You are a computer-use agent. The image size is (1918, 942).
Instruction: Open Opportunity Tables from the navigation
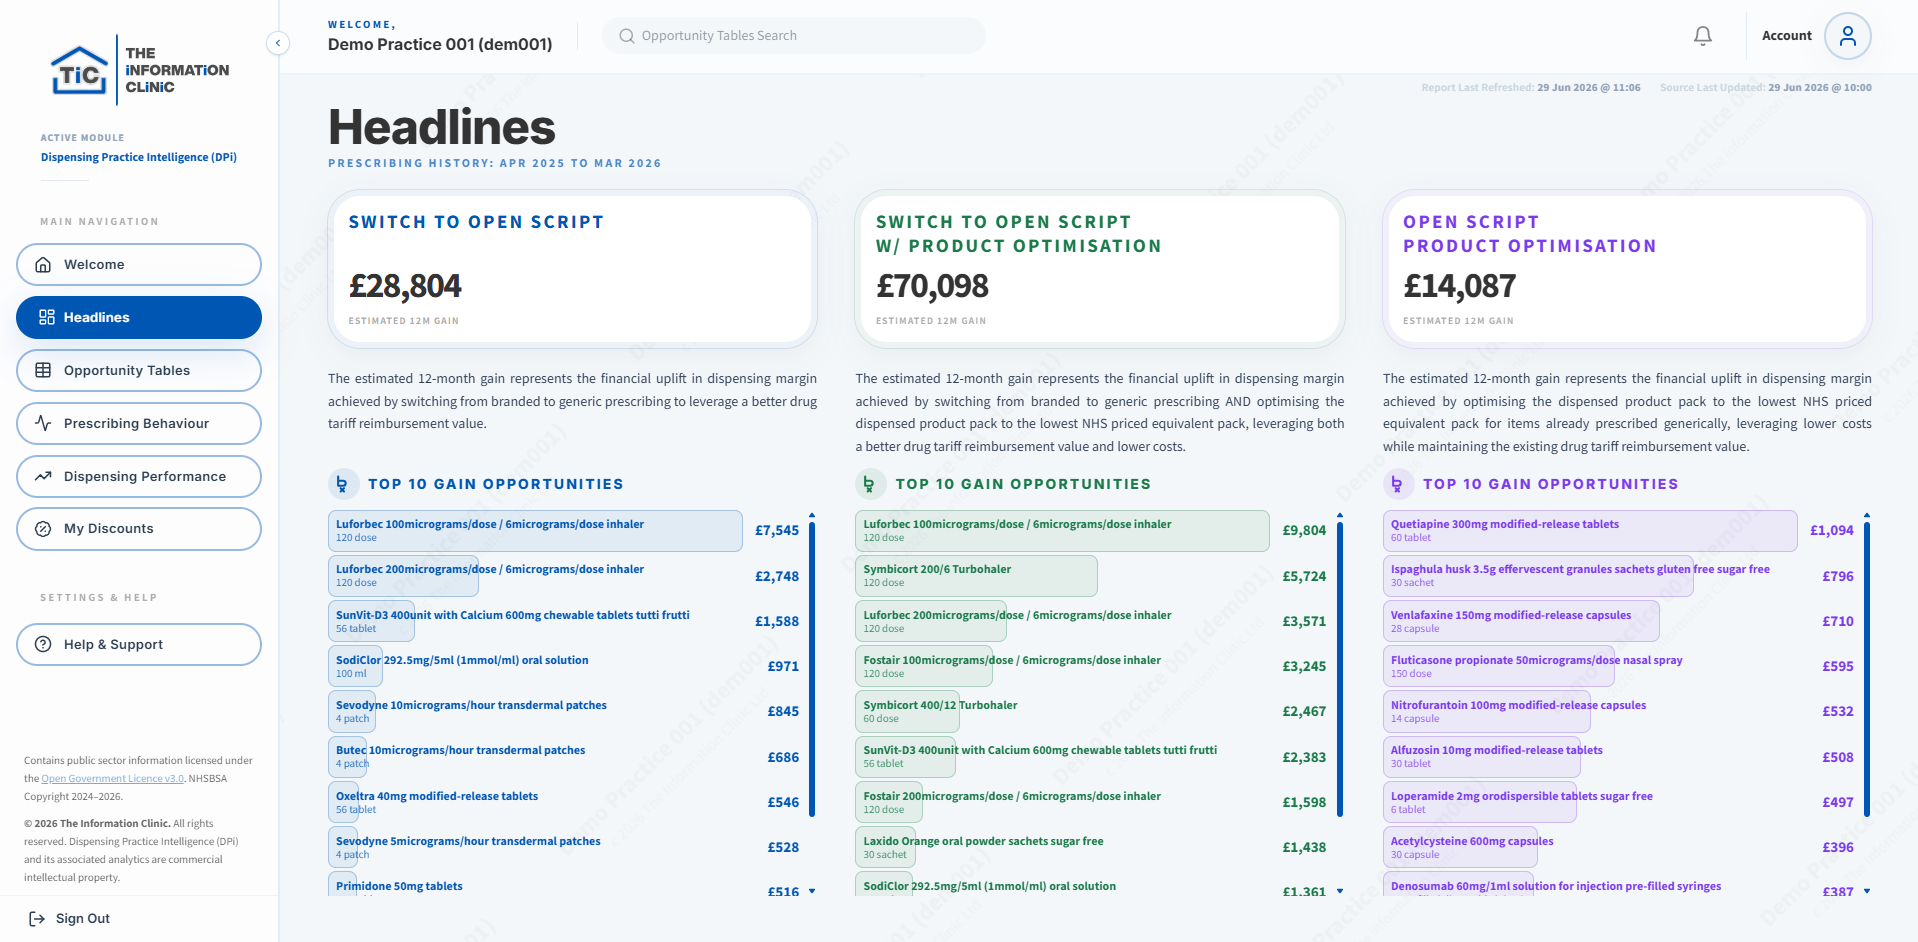point(139,370)
